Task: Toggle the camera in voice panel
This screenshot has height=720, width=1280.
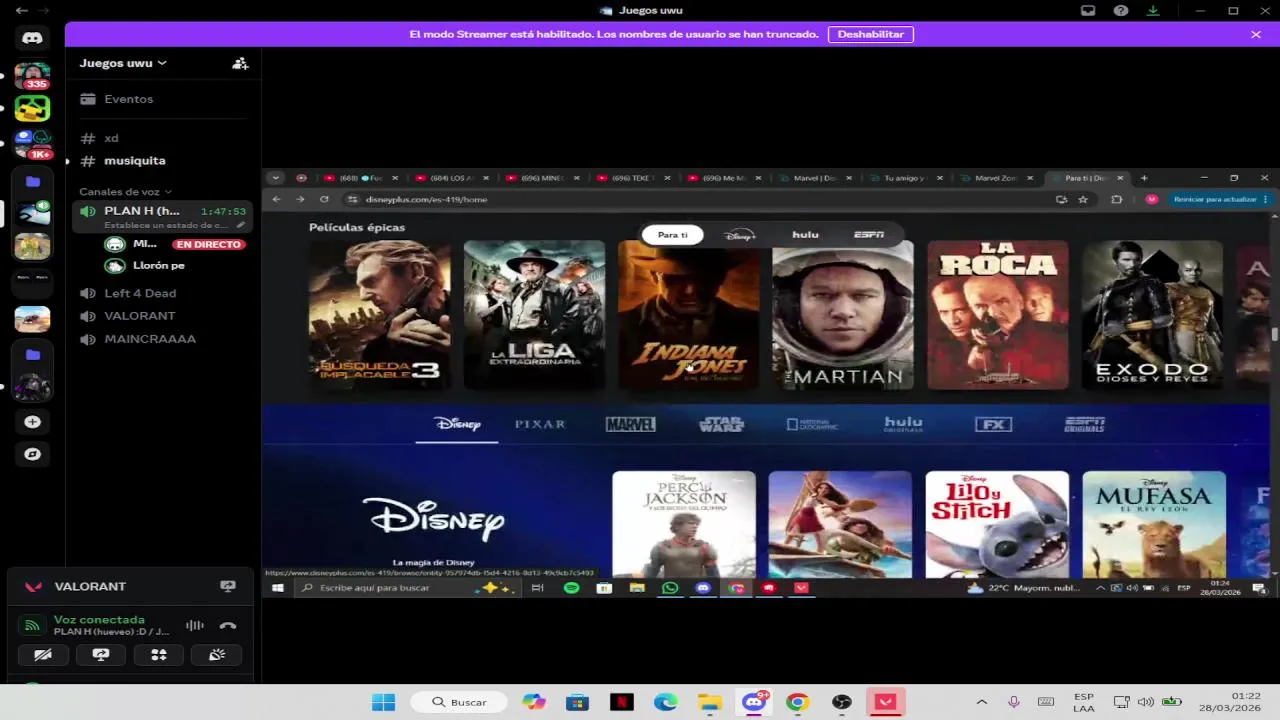Action: click(x=43, y=655)
